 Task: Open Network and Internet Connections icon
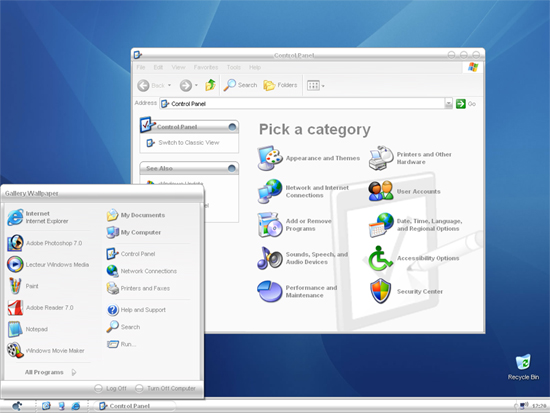point(270,192)
